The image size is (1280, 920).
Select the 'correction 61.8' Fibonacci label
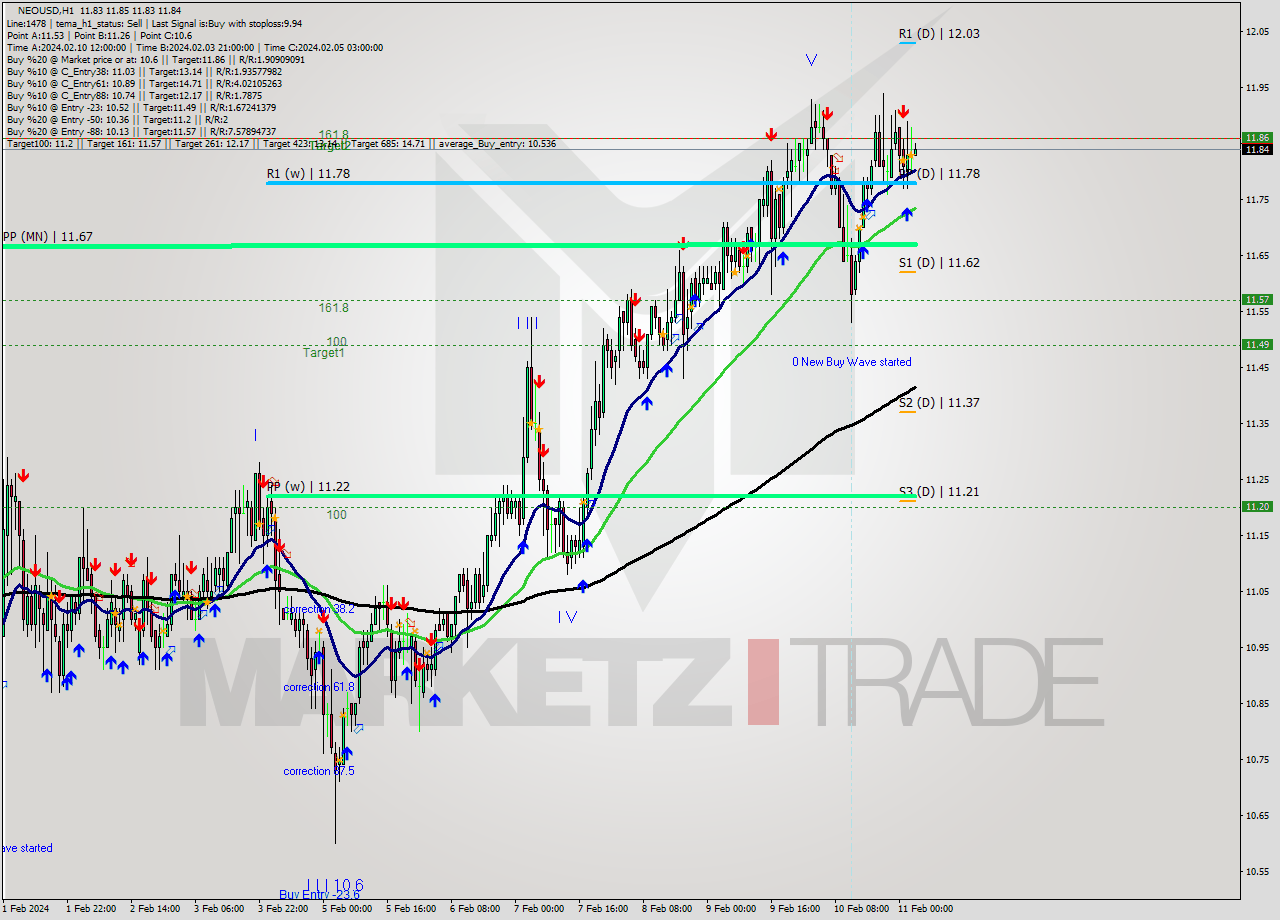319,687
